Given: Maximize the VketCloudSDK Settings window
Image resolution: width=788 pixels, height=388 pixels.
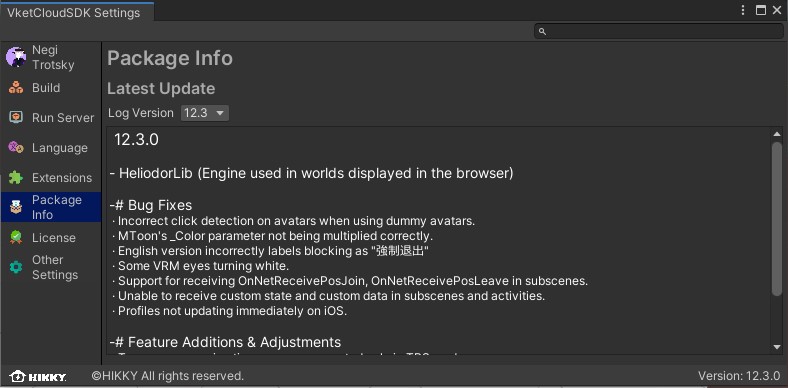Looking at the screenshot, I should pyautogui.click(x=761, y=10).
